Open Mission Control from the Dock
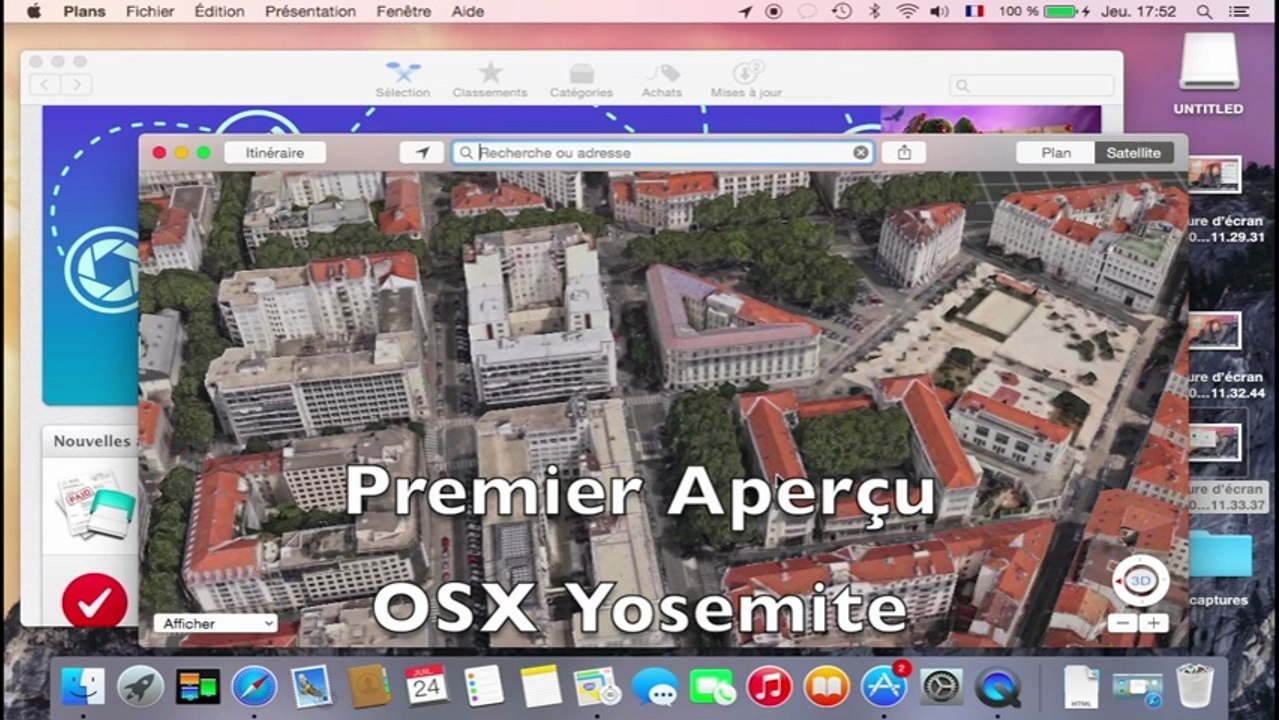1279x720 pixels. (x=197, y=686)
